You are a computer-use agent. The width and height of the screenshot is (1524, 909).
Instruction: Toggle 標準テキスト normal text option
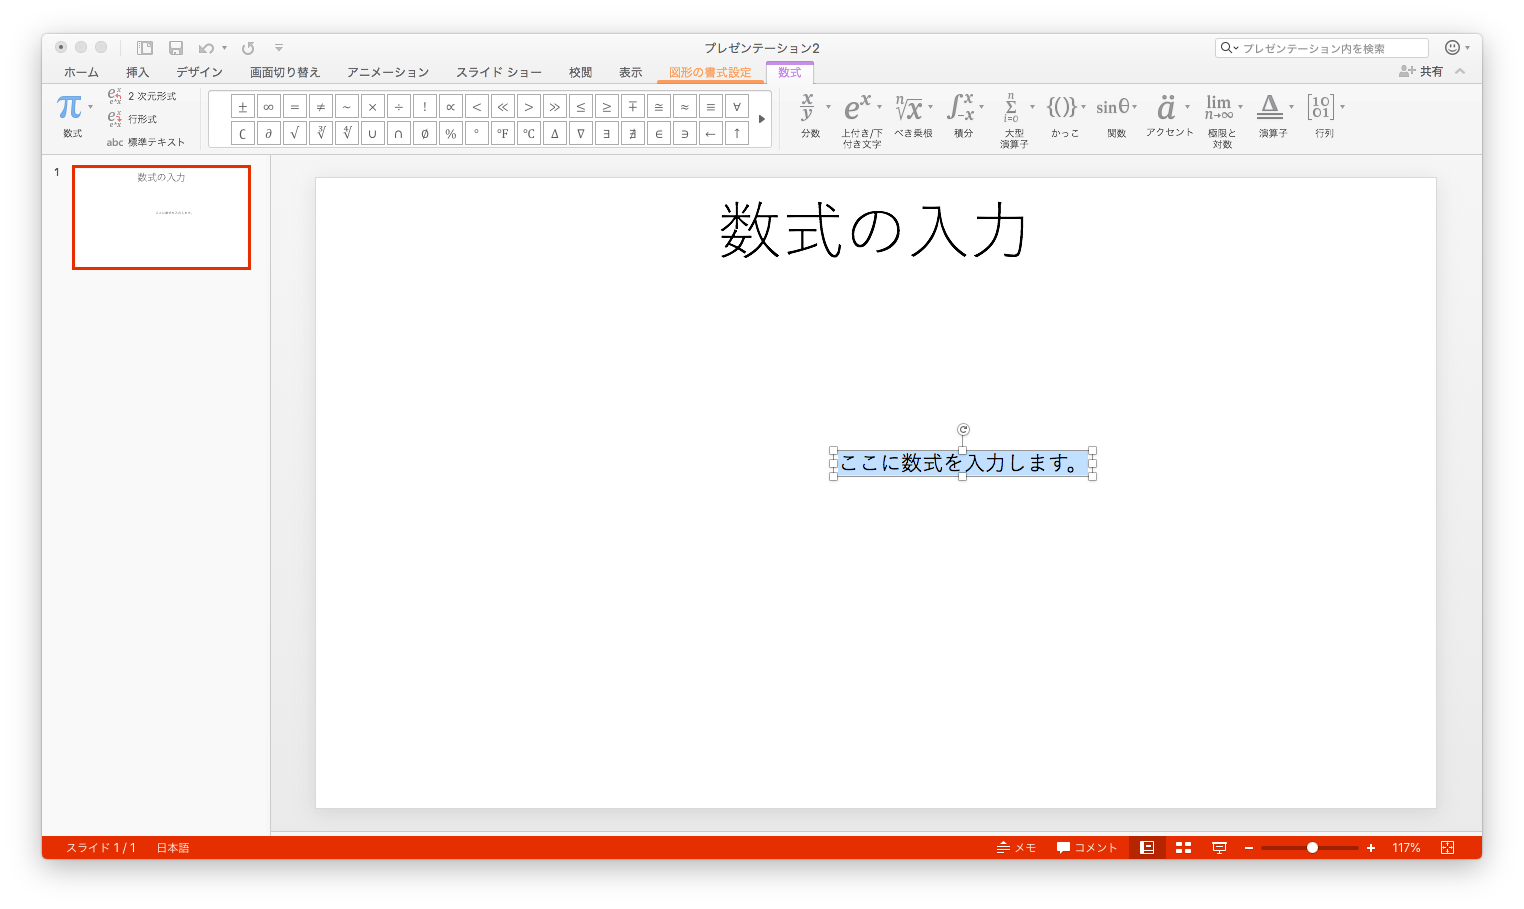(146, 142)
